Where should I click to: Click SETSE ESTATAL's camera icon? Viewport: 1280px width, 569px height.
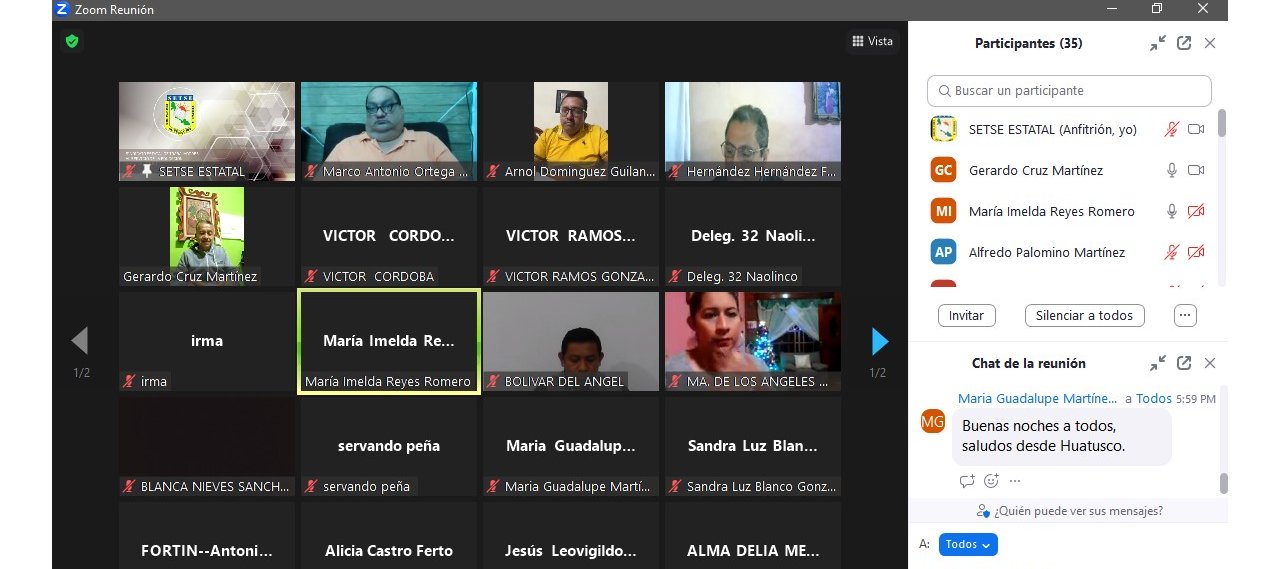(1195, 129)
